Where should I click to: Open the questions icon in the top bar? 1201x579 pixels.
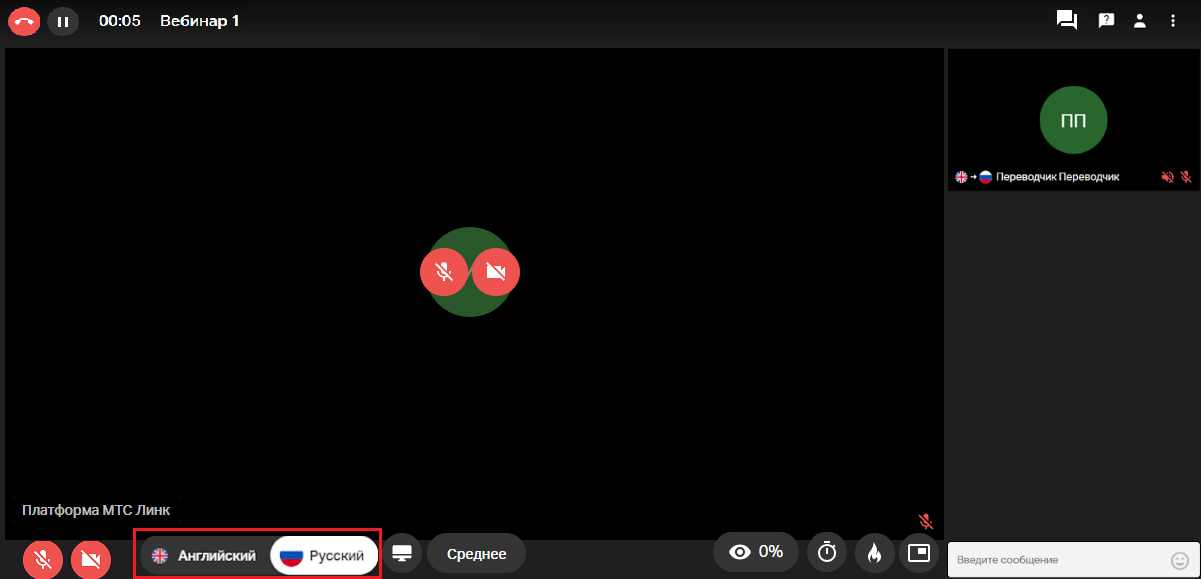[1106, 20]
